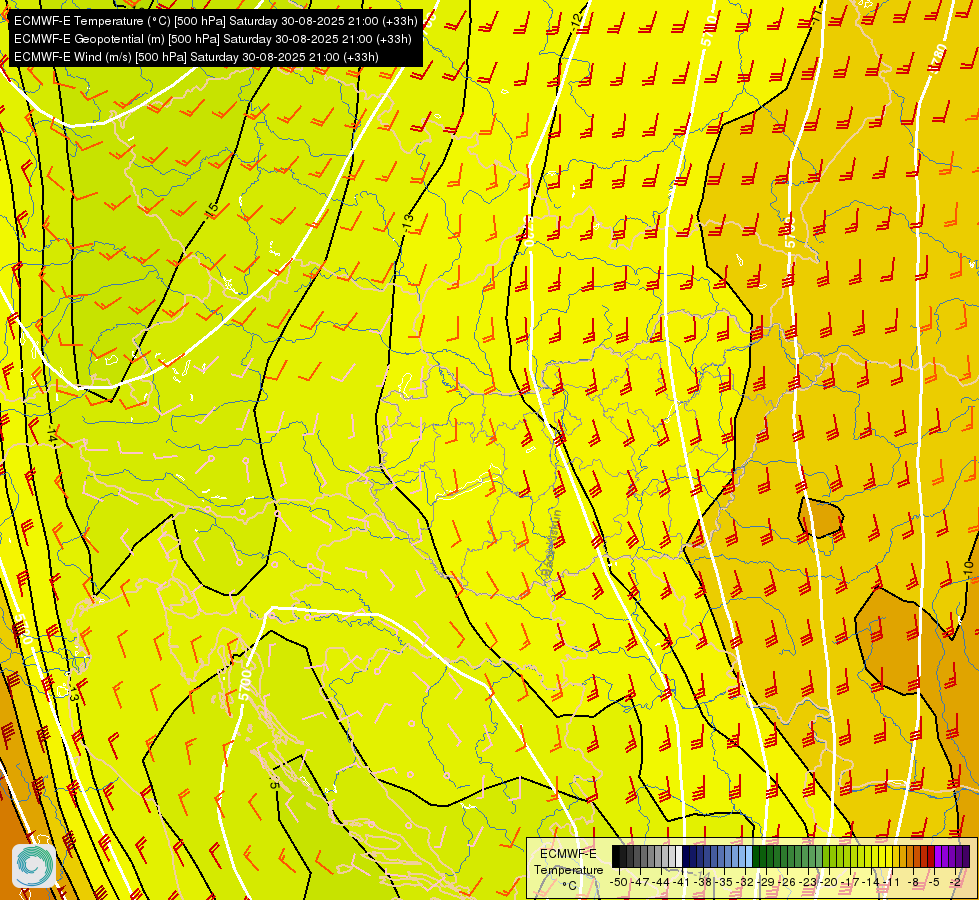Pick the dark purple swatch ending the legend
The image size is (979, 900).
coord(966,856)
